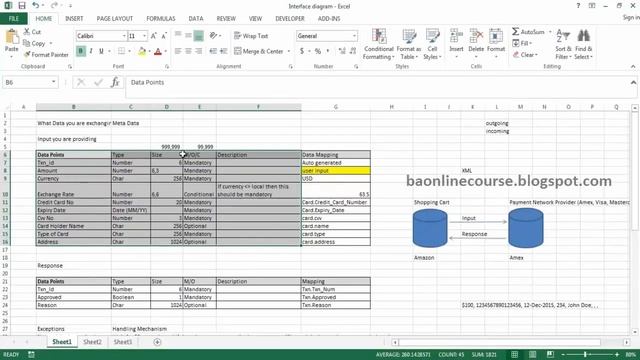Image resolution: width=640 pixels, height=360 pixels.
Task: Select the yellow 'user input' cell
Action: tap(336, 171)
